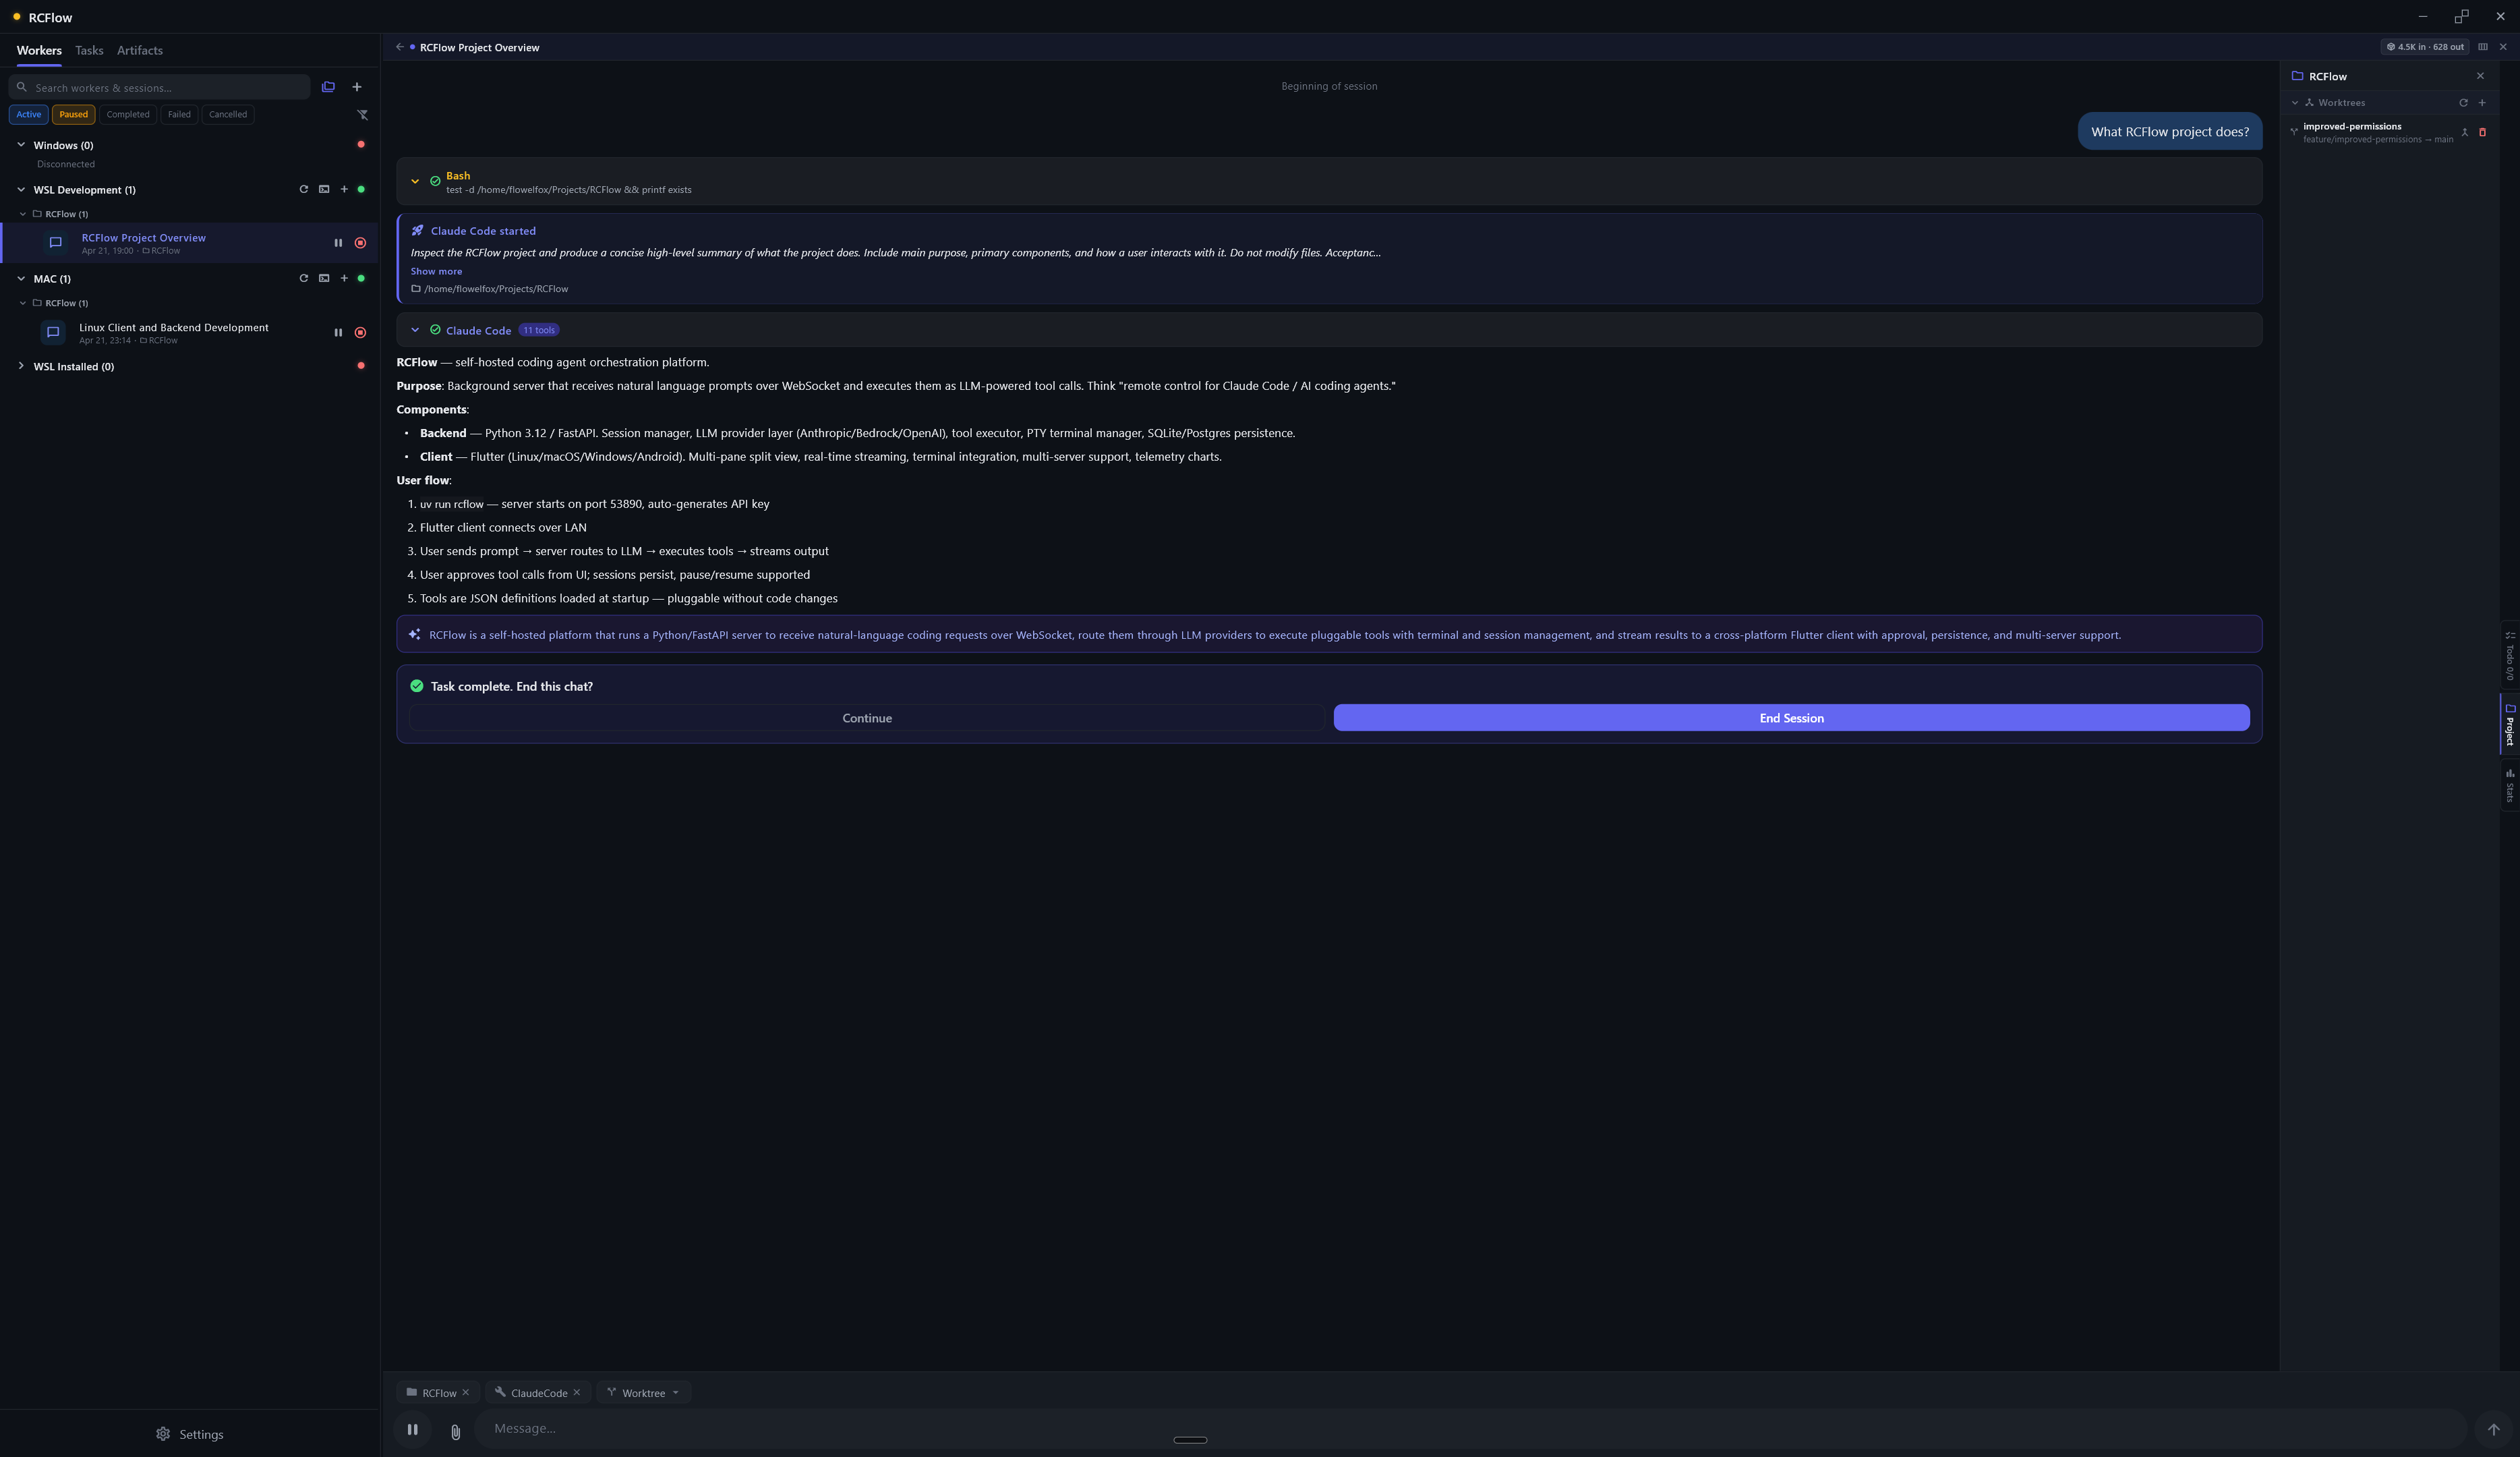
Task: Refresh the Worktrees list
Action: point(2463,103)
